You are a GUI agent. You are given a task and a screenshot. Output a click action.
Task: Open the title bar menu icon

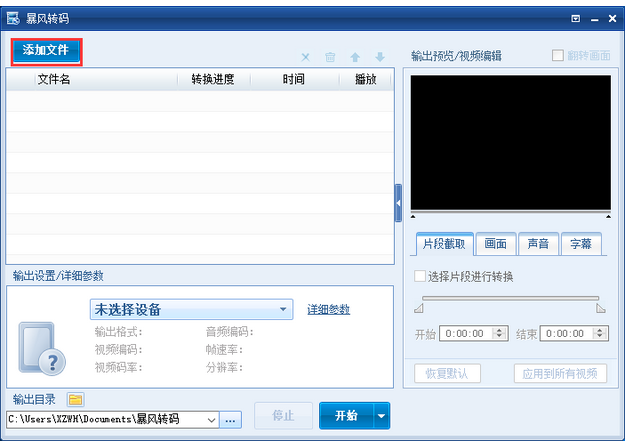click(576, 18)
